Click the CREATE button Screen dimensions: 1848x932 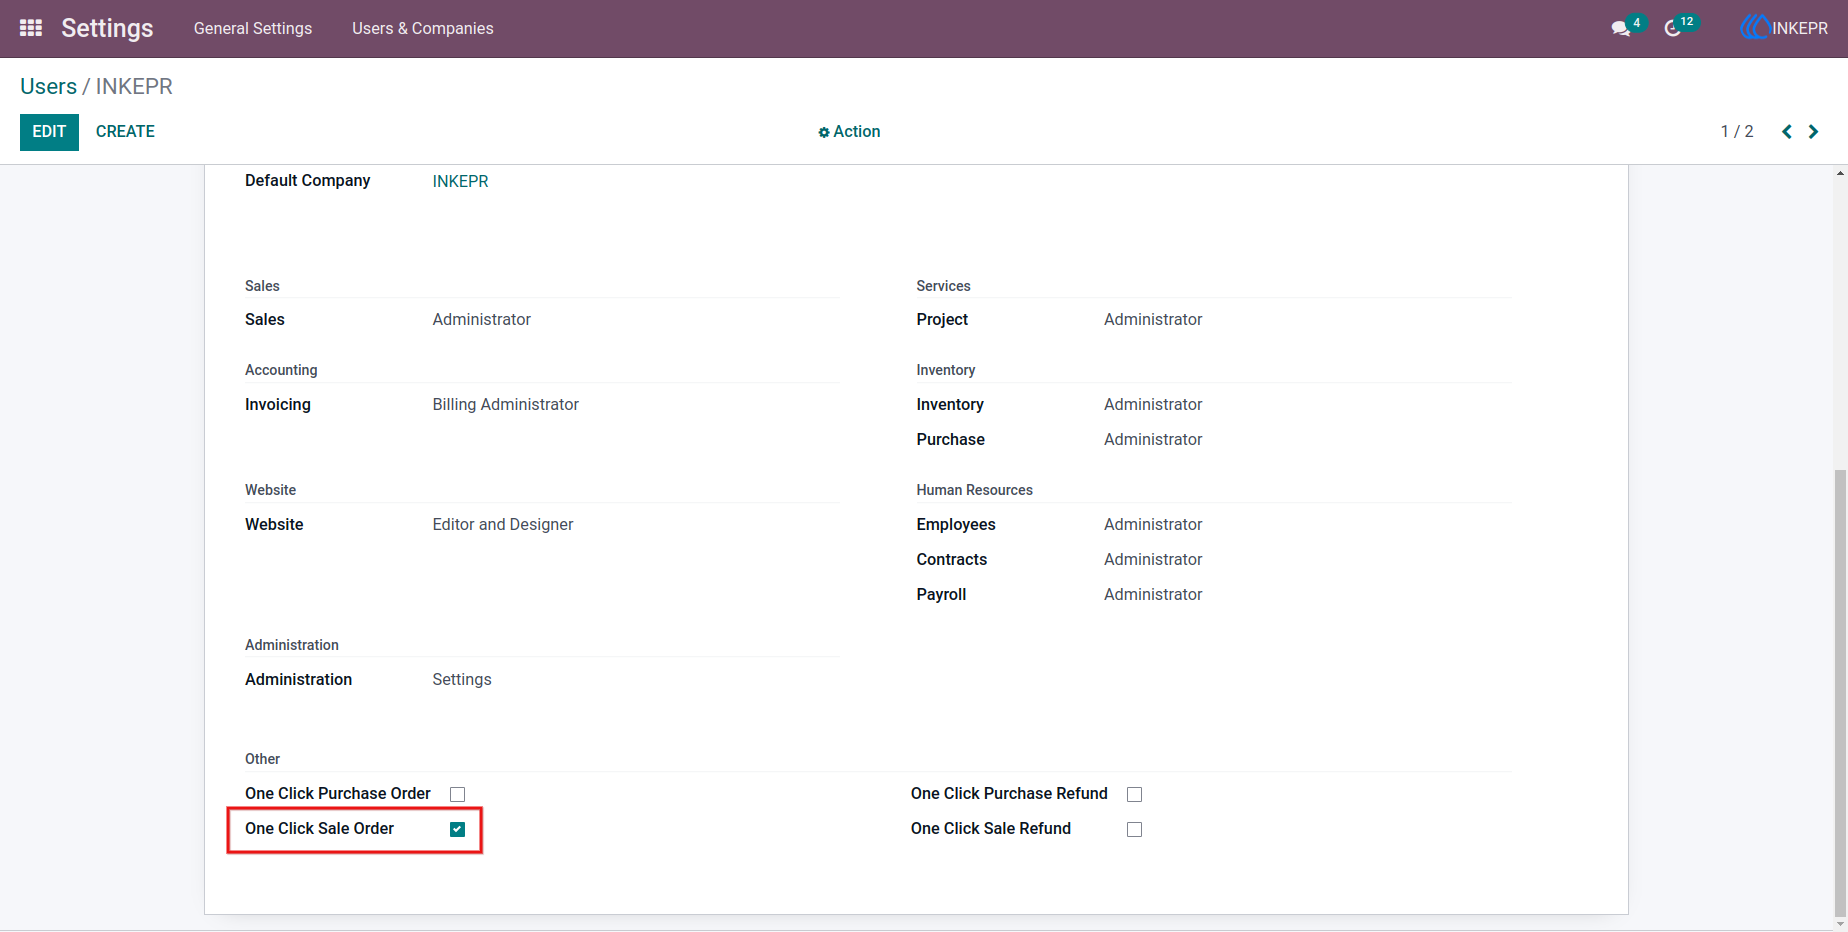click(125, 132)
